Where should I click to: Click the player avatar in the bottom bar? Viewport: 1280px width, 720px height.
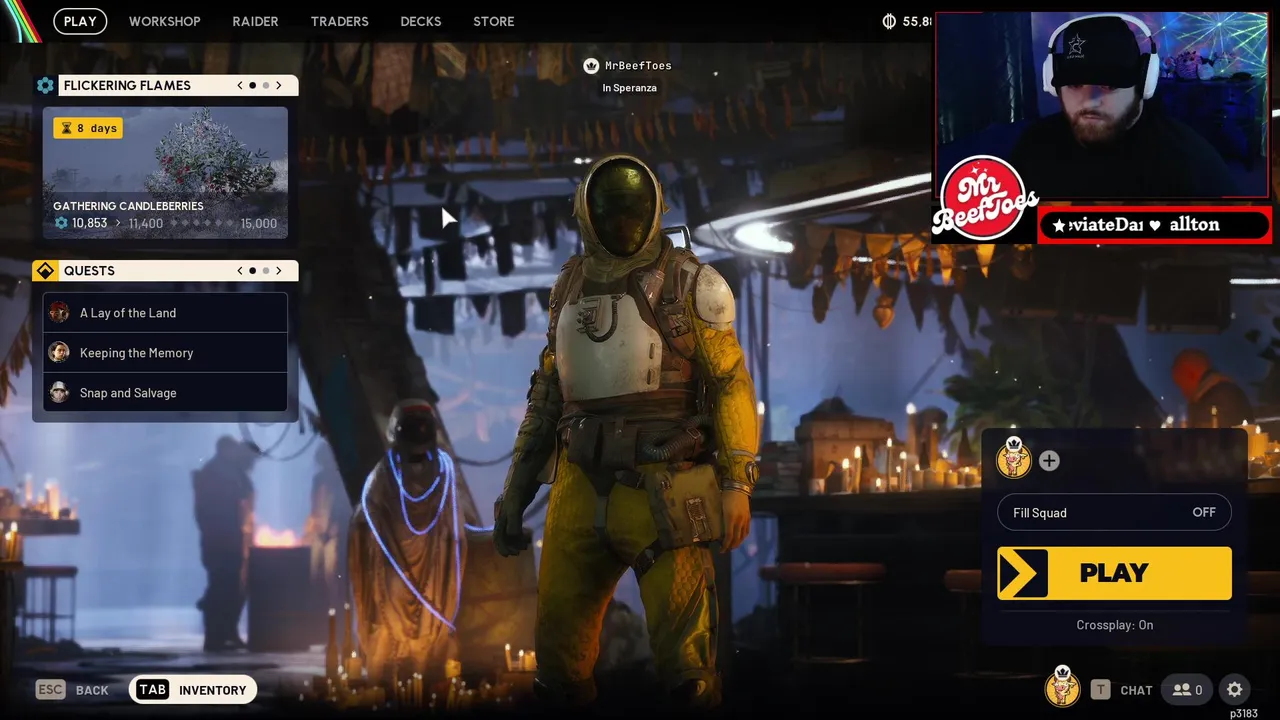(1062, 687)
